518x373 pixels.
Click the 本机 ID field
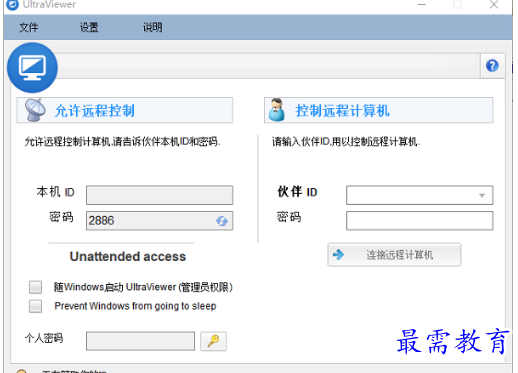click(x=159, y=195)
